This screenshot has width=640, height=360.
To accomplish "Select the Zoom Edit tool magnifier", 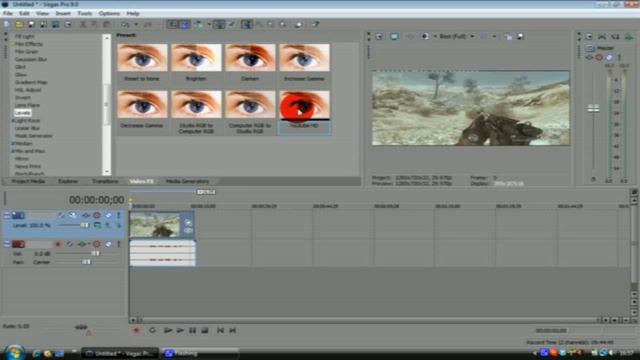I will tap(282, 24).
